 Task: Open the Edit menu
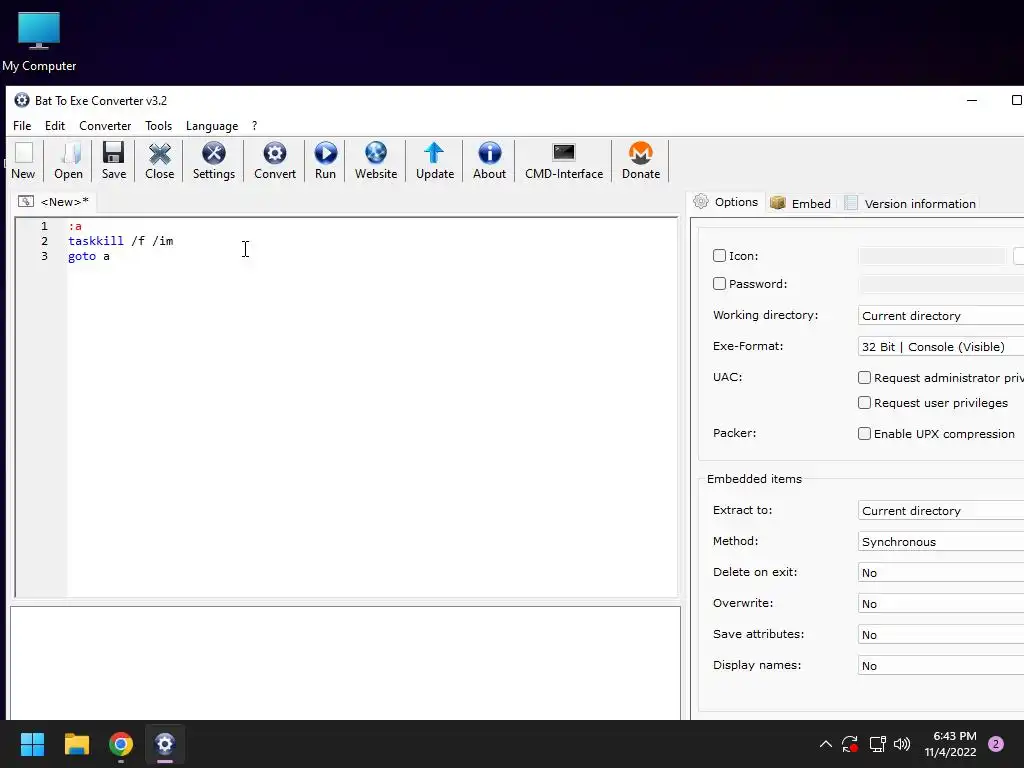[x=55, y=126]
